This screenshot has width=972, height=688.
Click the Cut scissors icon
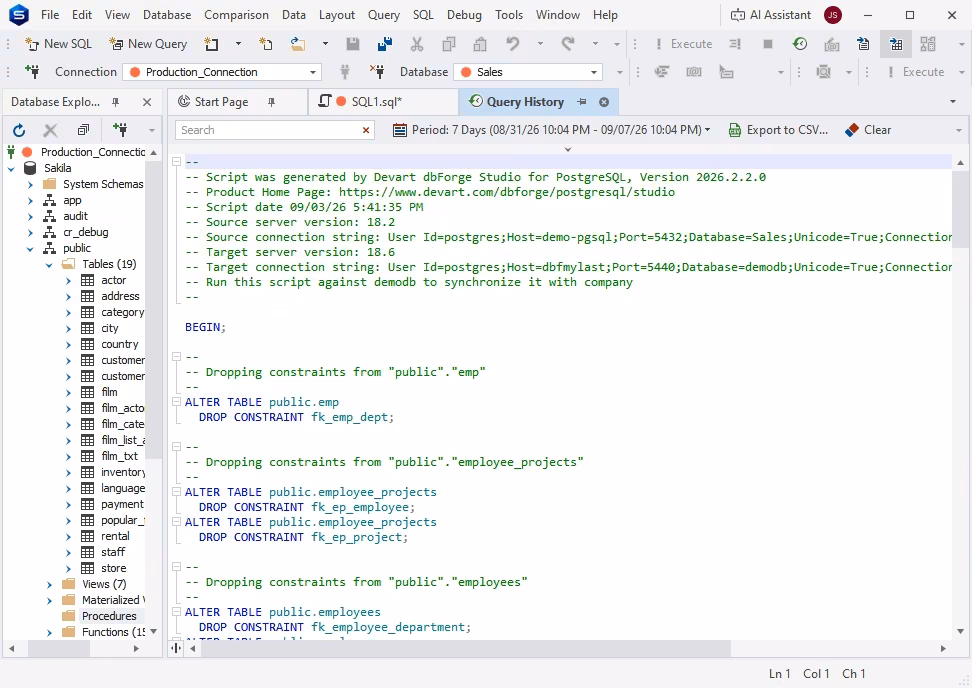[x=417, y=44]
